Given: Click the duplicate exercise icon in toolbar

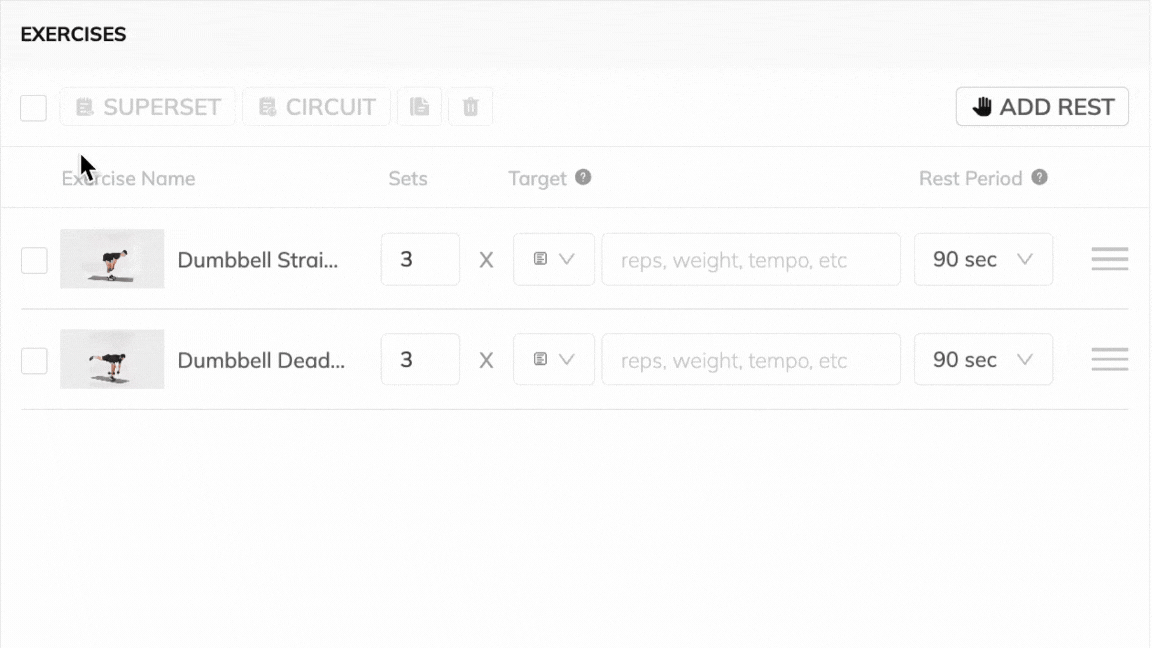Looking at the screenshot, I should tap(420, 107).
